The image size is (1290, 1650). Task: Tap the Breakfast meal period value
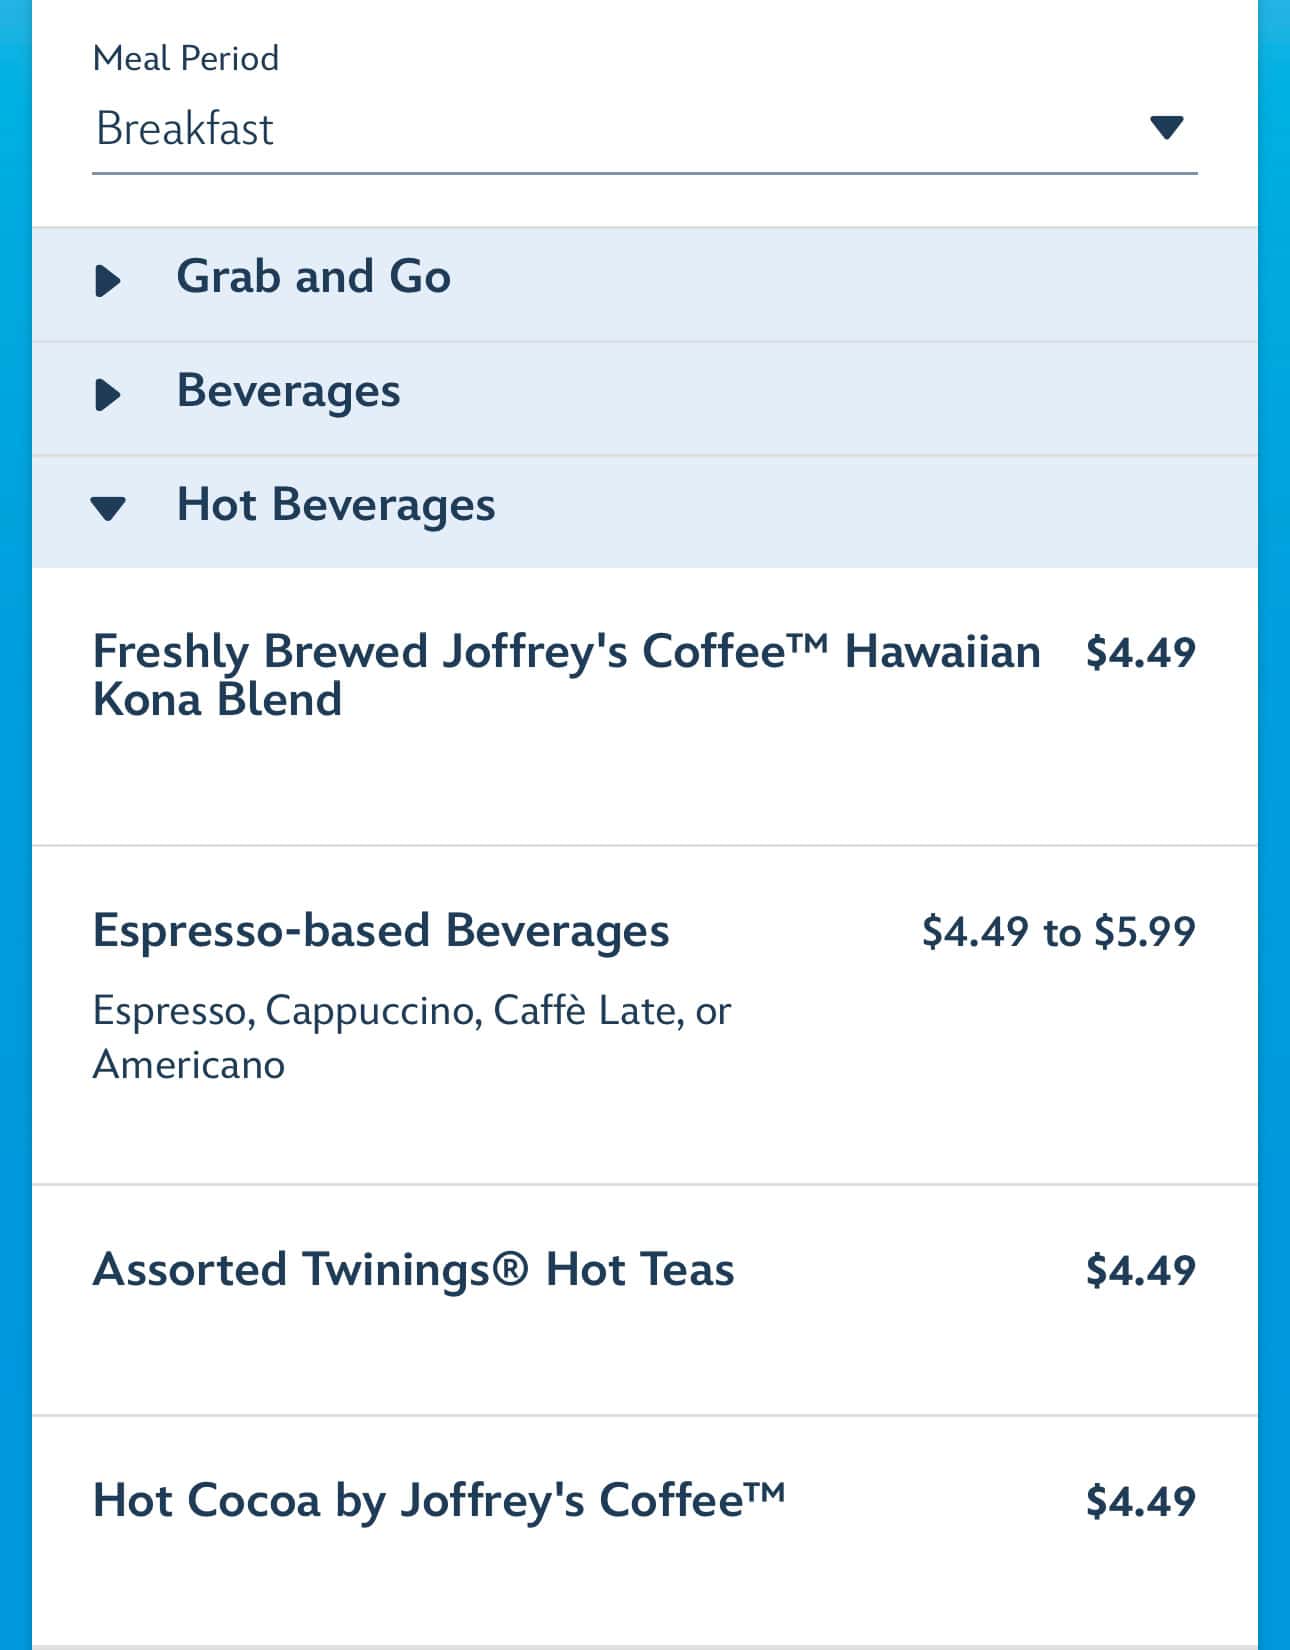click(x=185, y=129)
